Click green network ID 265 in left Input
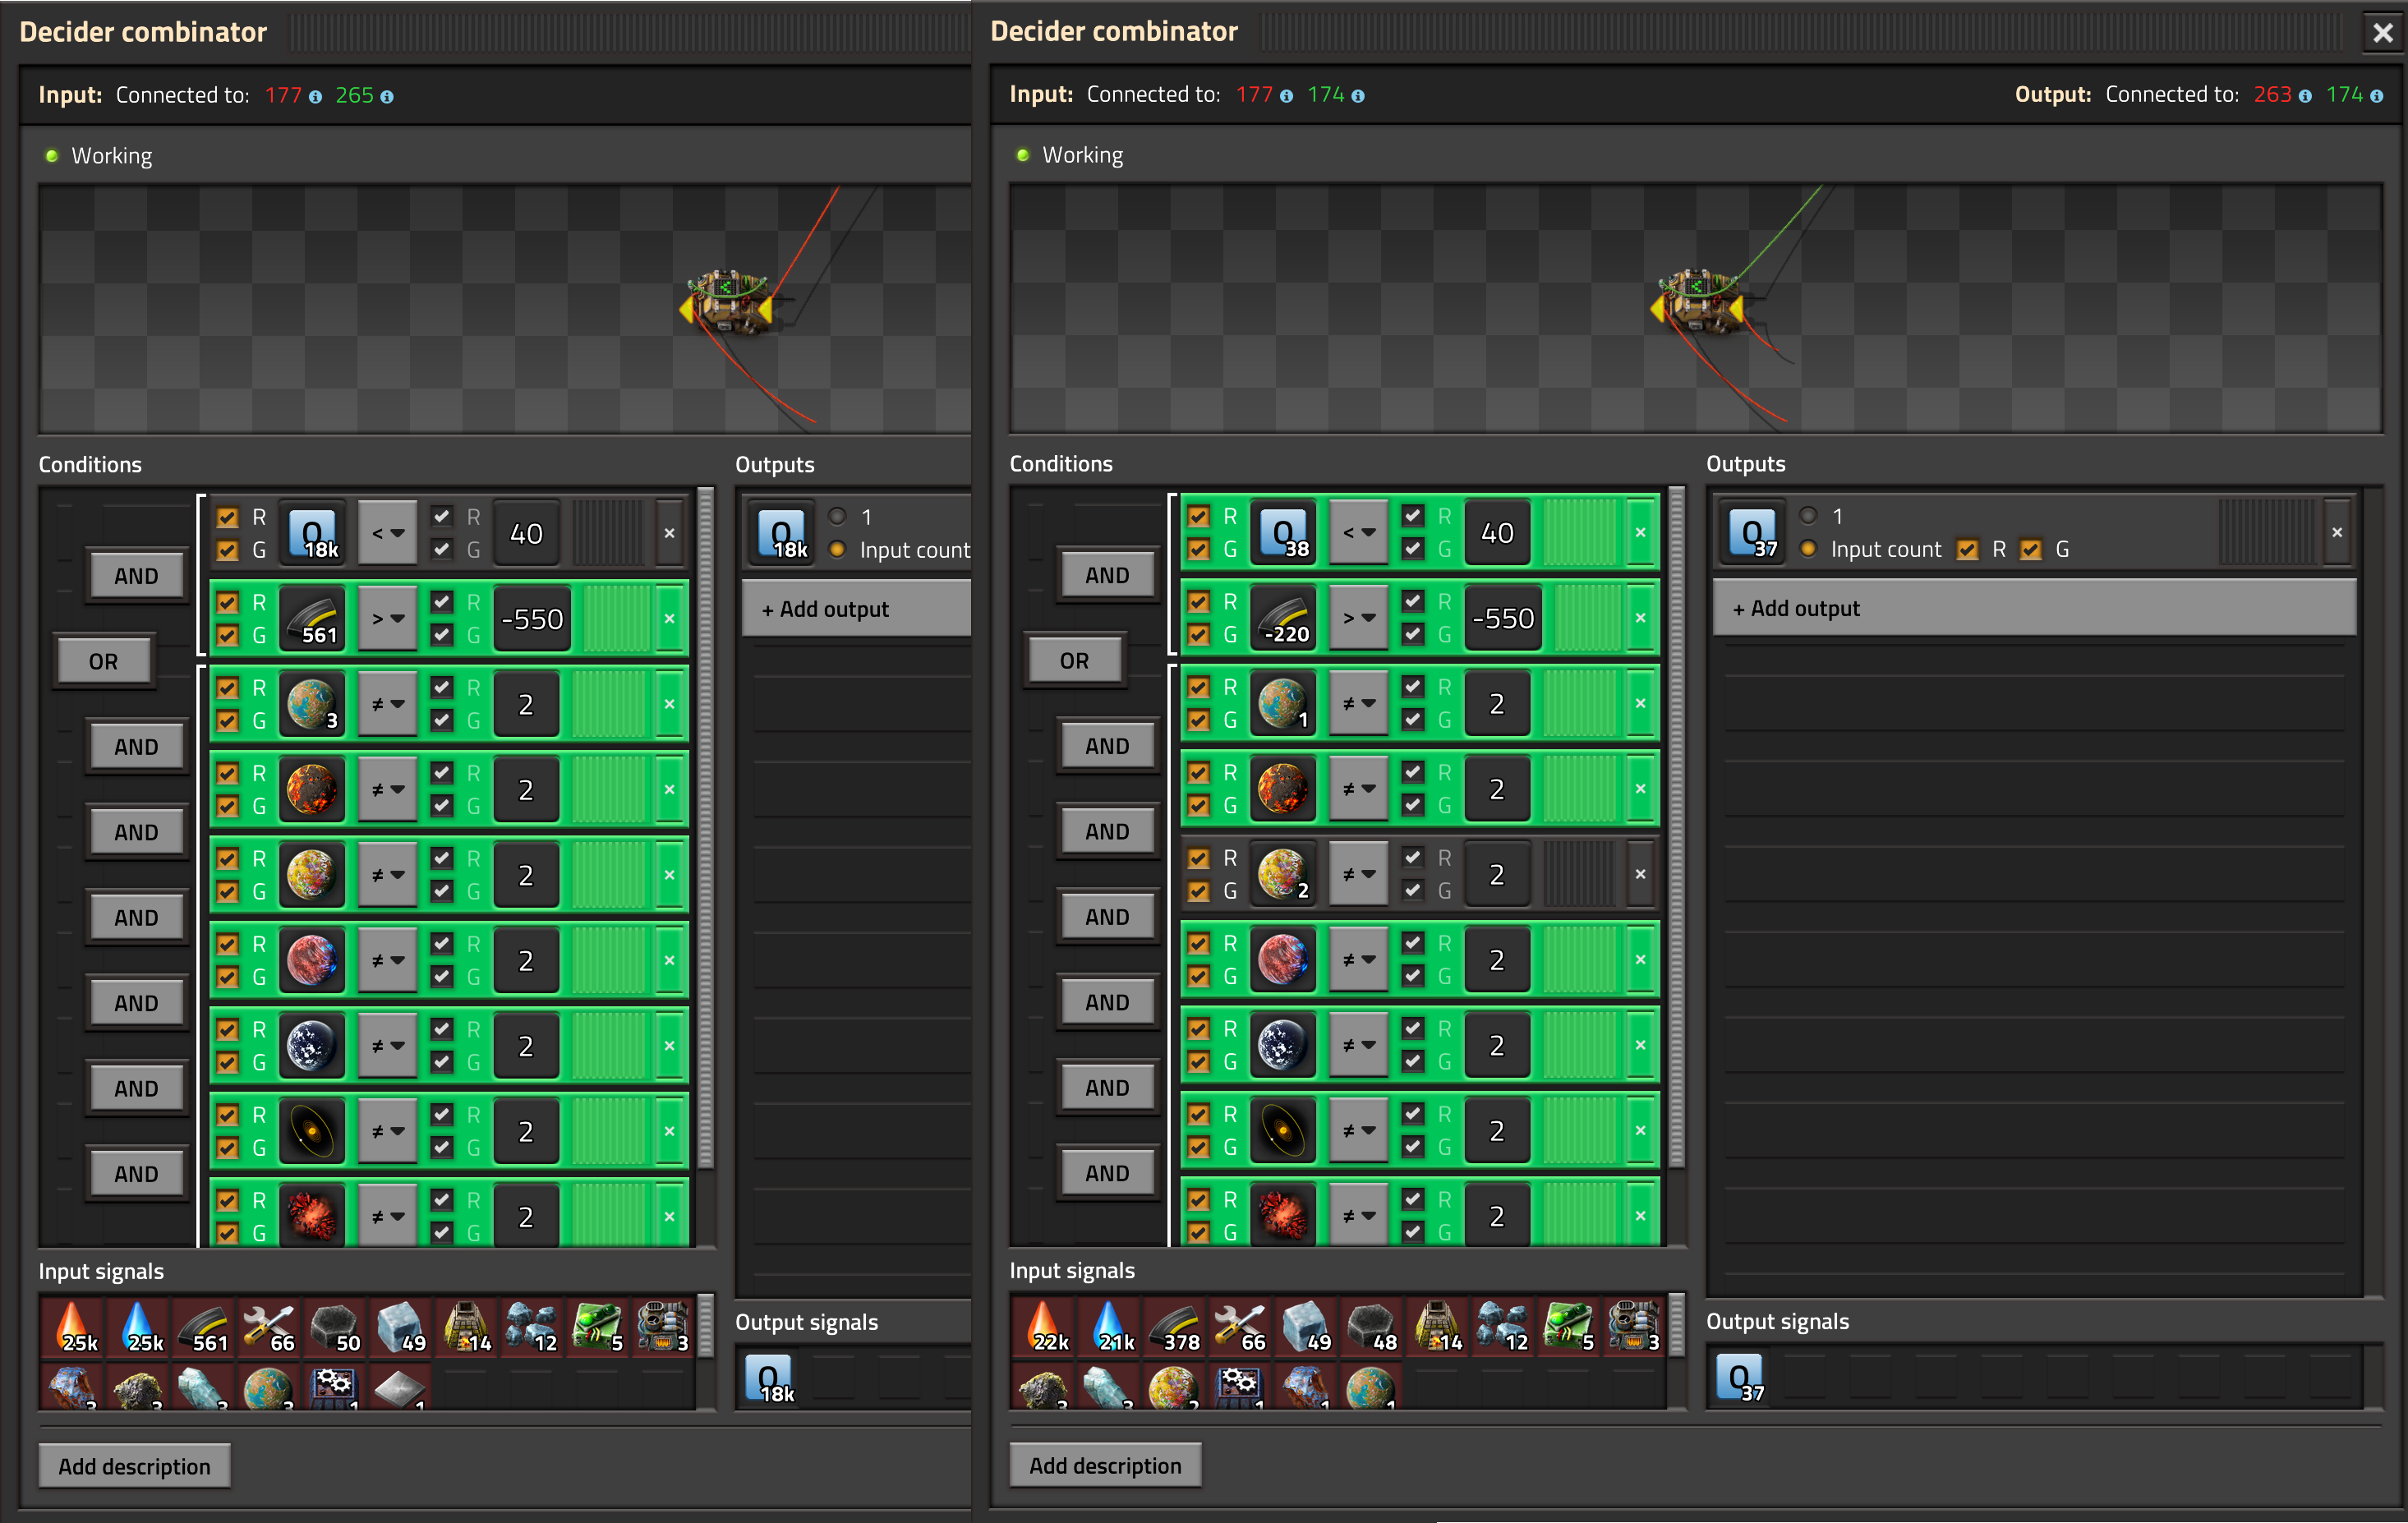This screenshot has height=1523, width=2408. 354,96
